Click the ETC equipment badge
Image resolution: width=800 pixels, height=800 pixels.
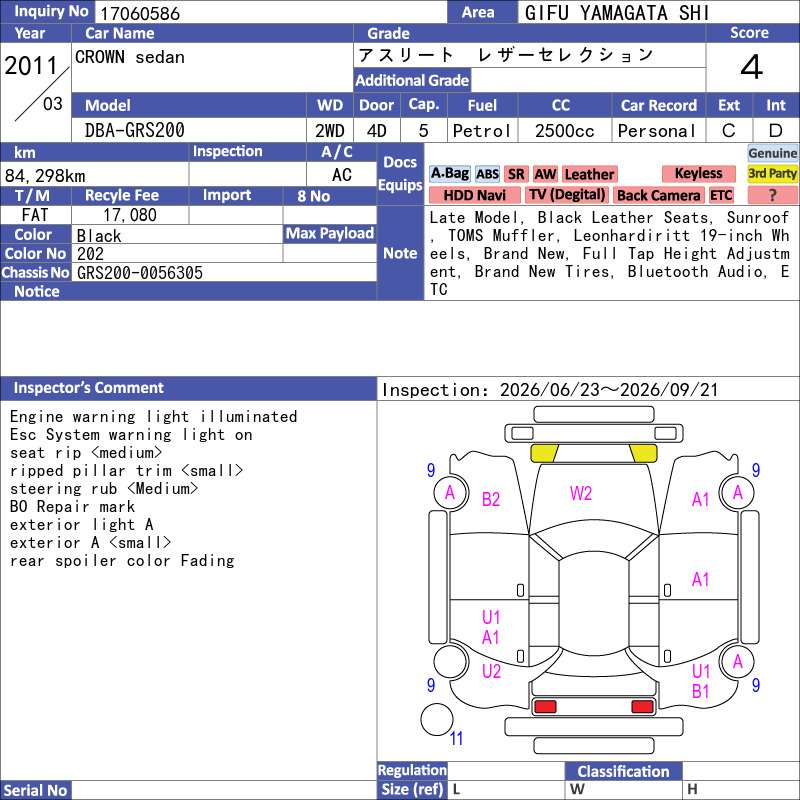point(721,195)
